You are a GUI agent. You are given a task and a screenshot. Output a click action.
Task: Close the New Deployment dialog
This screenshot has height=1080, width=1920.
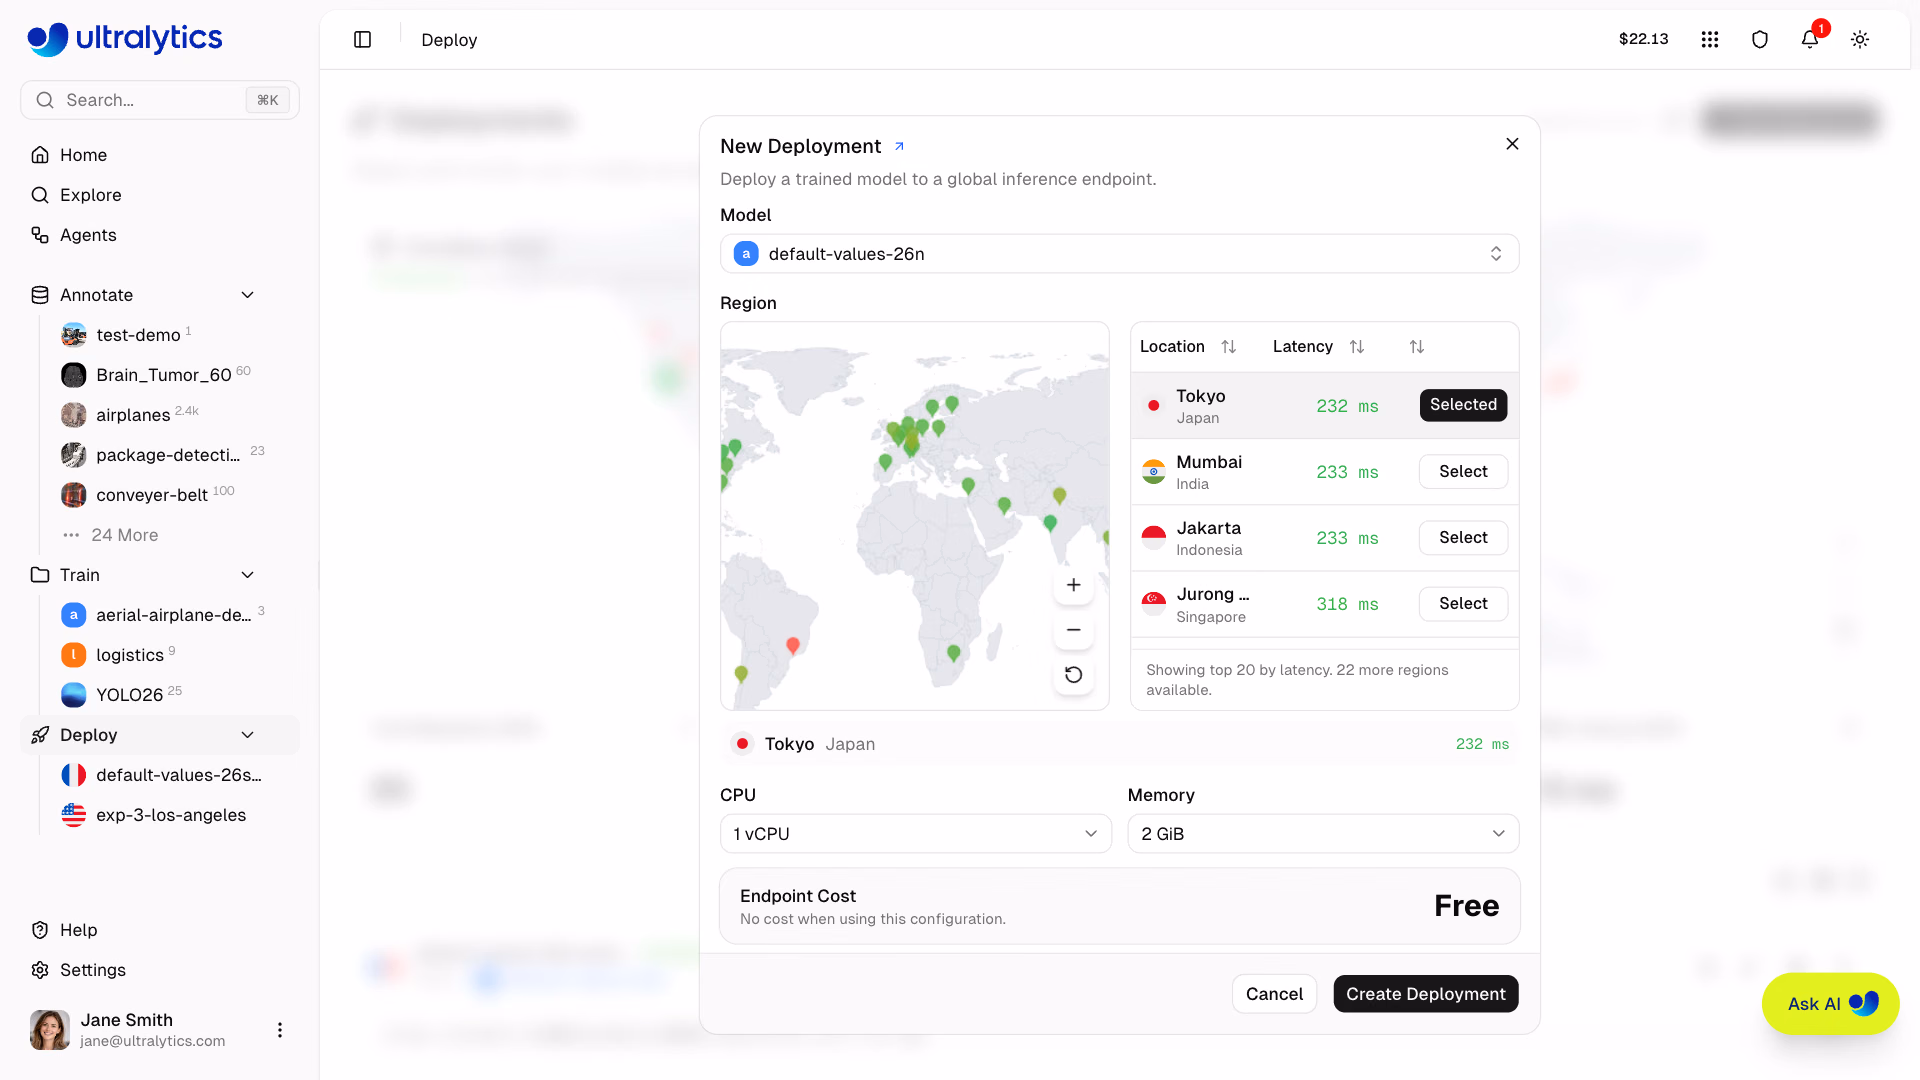pyautogui.click(x=1512, y=144)
